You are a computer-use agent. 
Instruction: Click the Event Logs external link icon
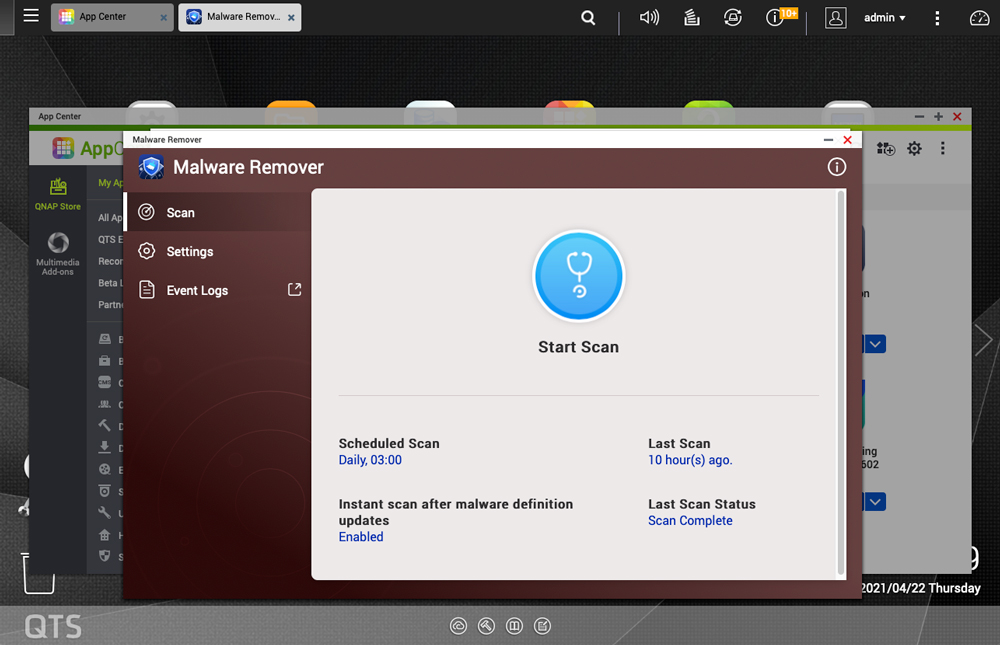pyautogui.click(x=294, y=290)
